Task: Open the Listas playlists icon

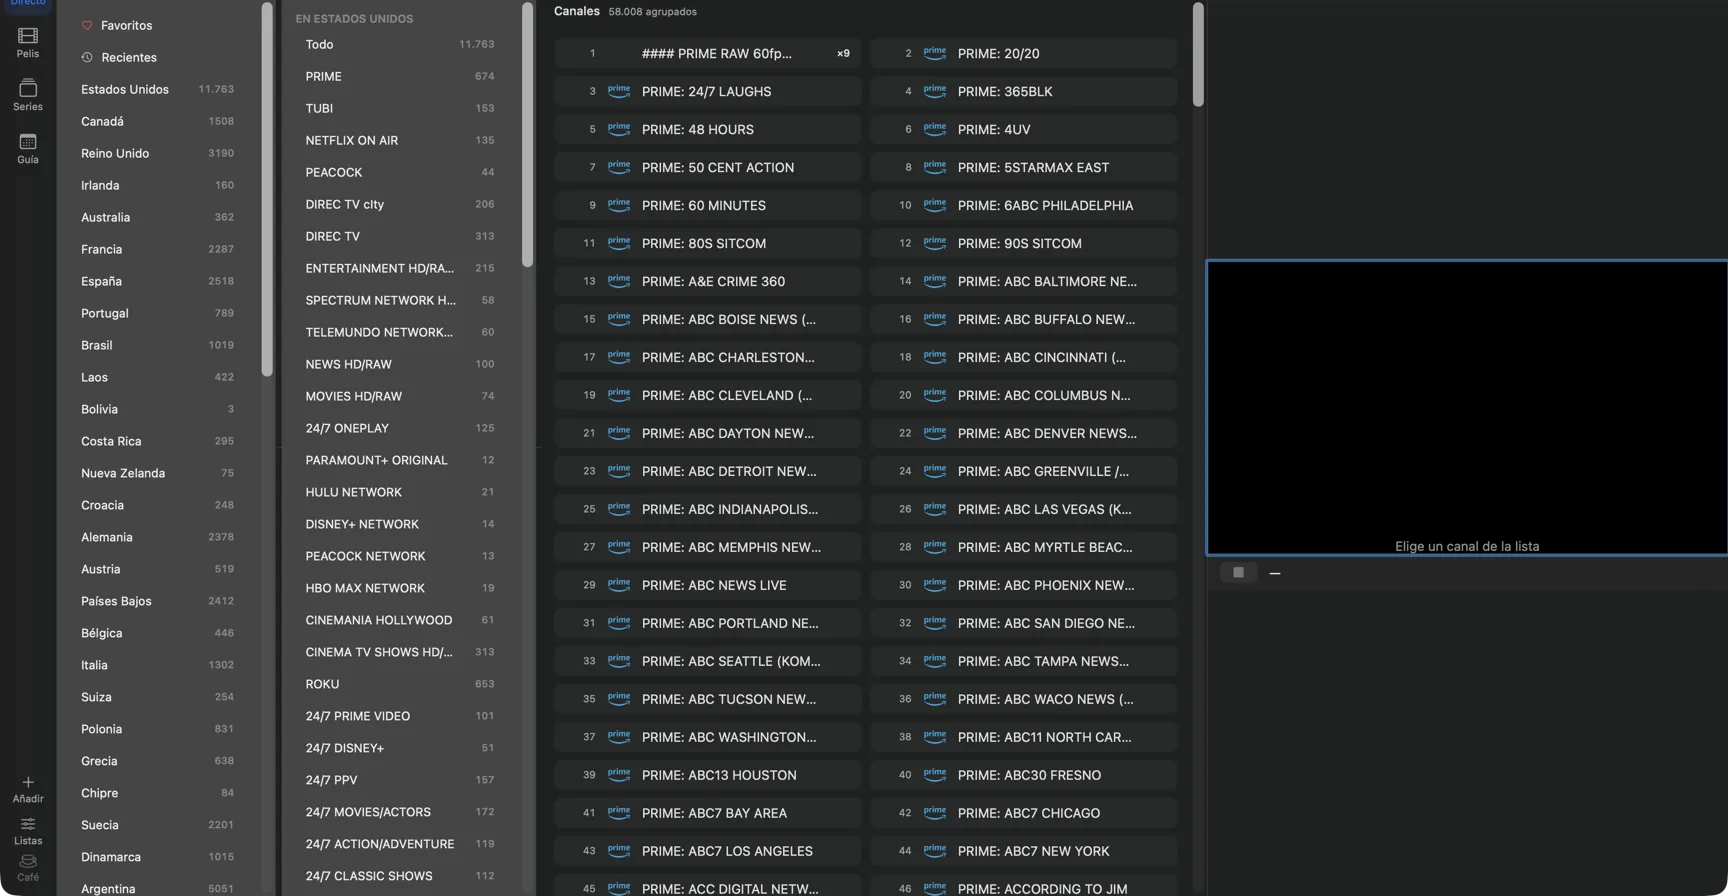Action: (28, 824)
